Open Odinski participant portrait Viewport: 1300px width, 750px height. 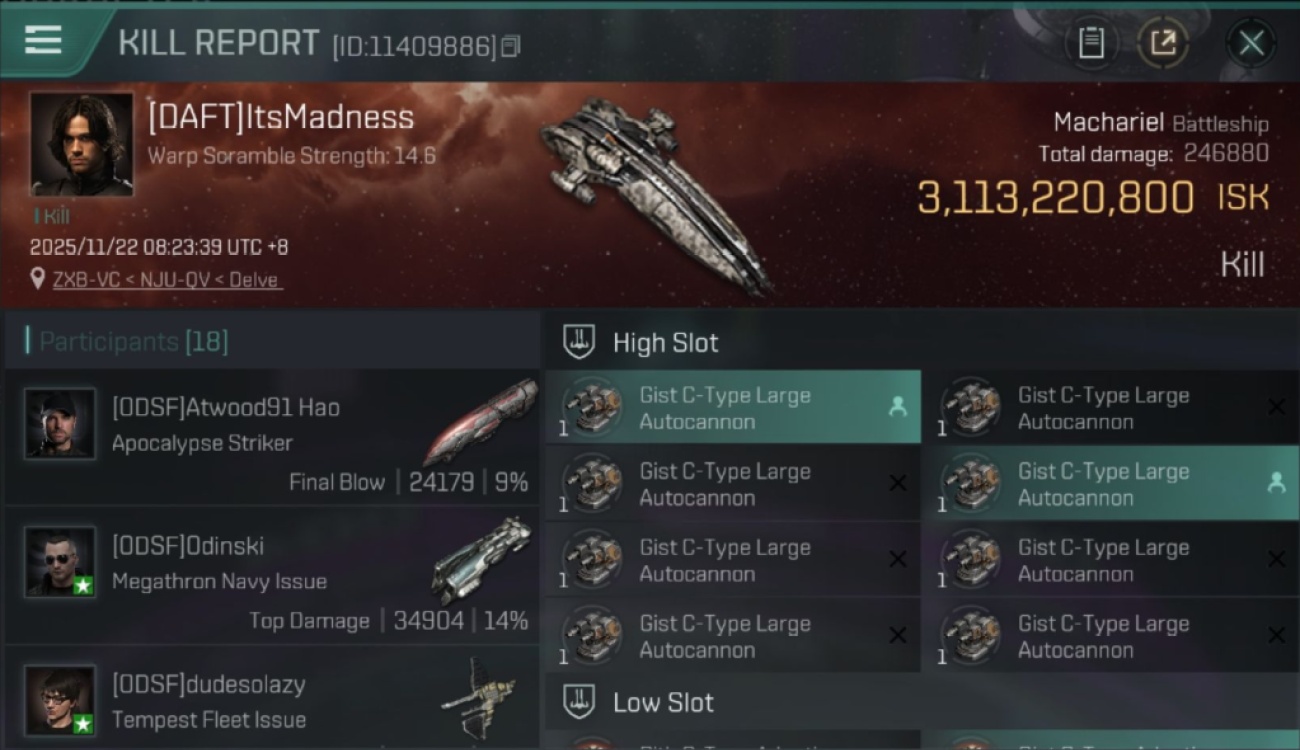click(60, 562)
